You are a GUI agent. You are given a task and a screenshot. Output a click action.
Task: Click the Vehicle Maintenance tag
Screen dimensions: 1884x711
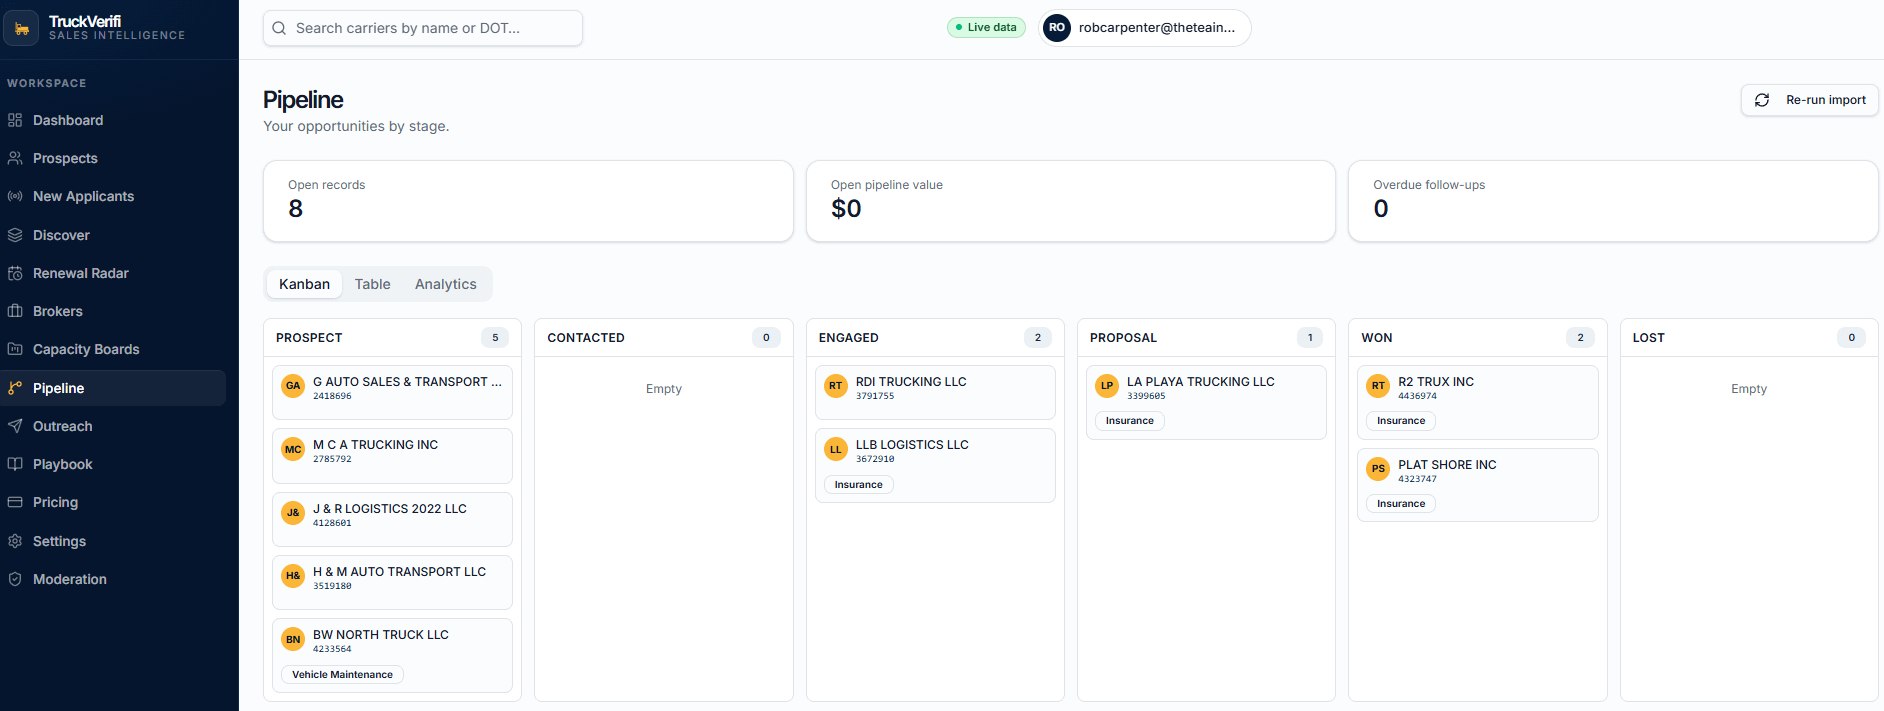tap(342, 675)
